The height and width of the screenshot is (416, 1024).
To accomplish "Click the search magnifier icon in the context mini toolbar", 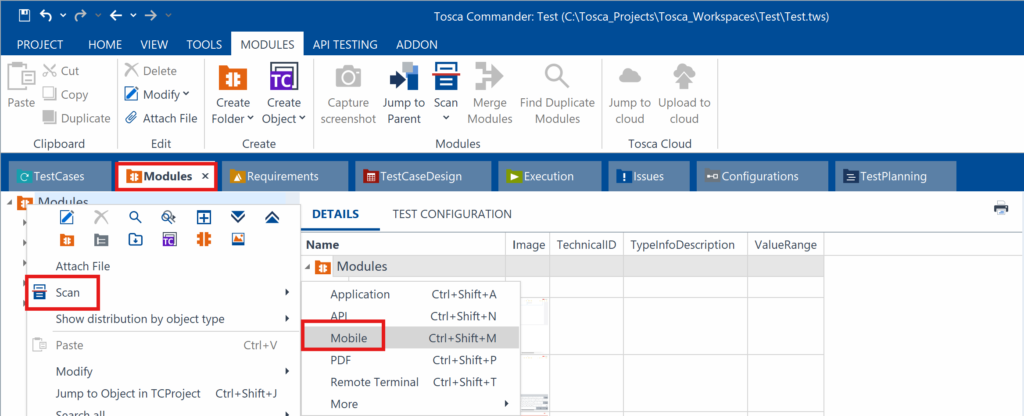I will point(135,217).
